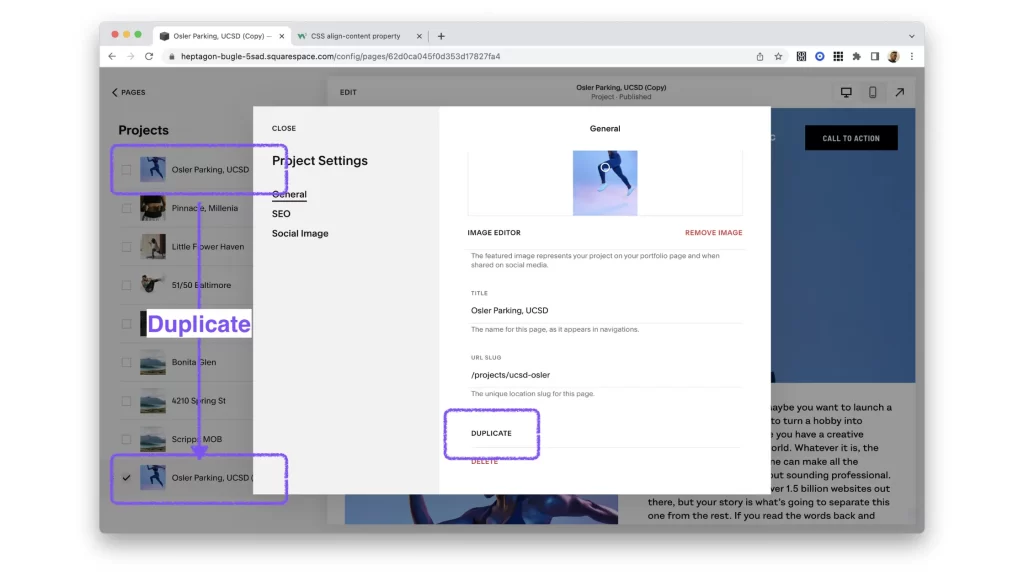Check the Scripps MOB checkbox
Image resolution: width=1024 pixels, height=576 pixels.
tap(126, 440)
